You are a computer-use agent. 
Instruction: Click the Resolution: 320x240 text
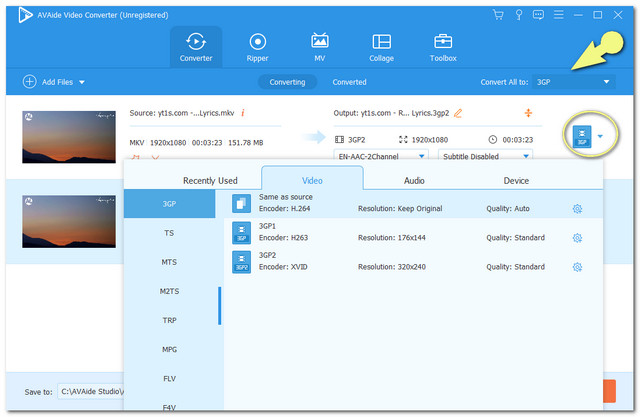(392, 267)
